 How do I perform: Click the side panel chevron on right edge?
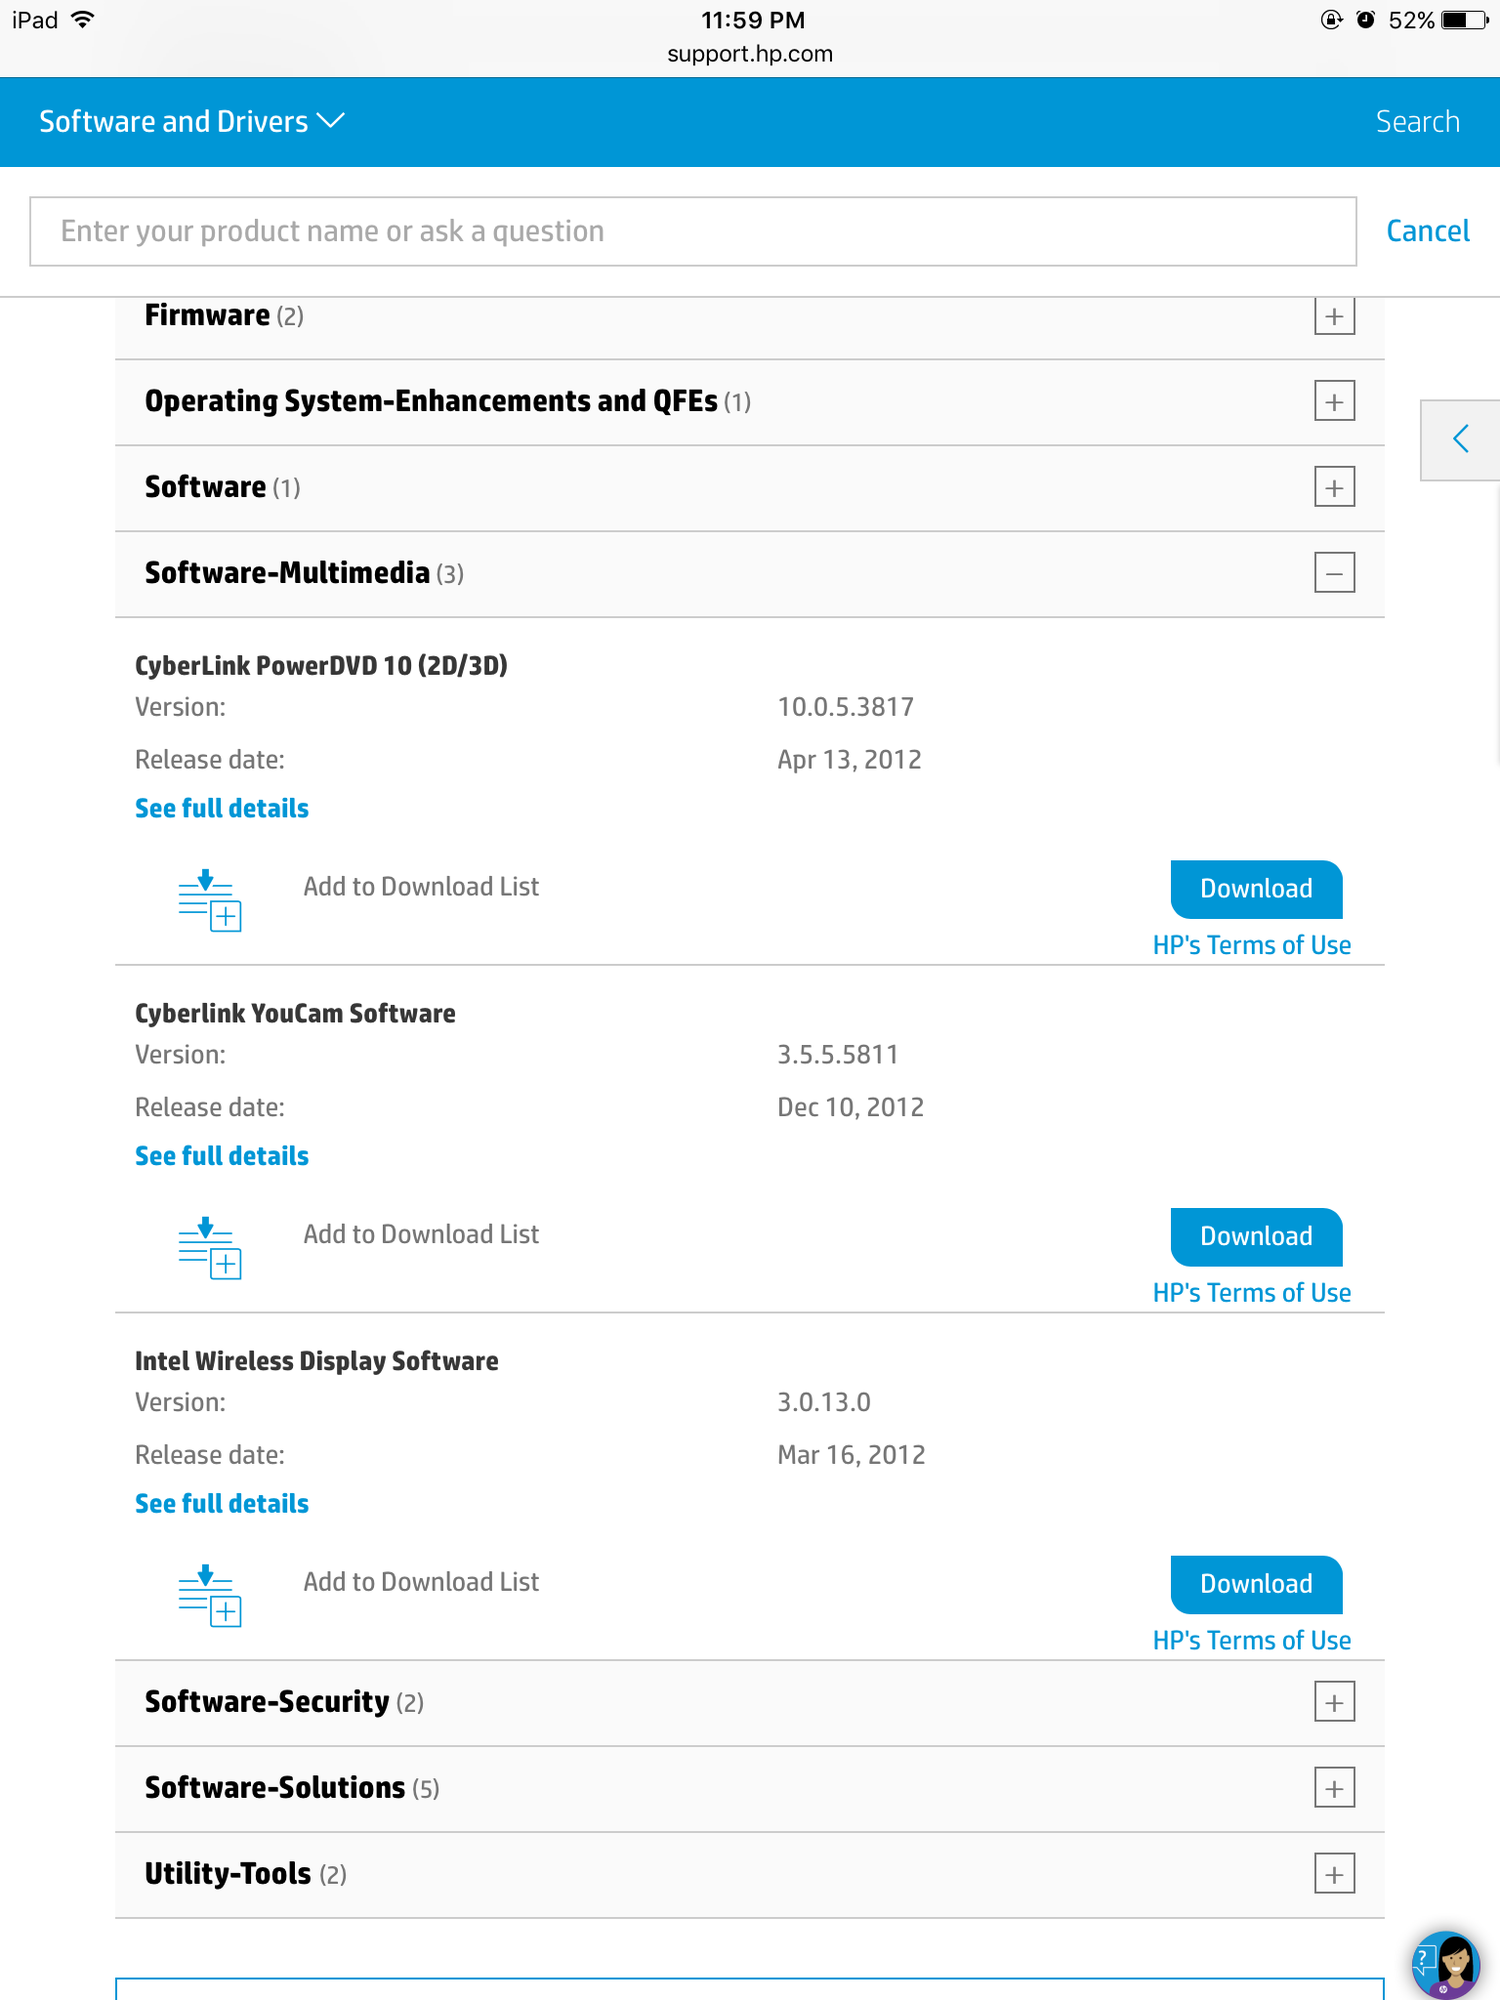click(1460, 439)
